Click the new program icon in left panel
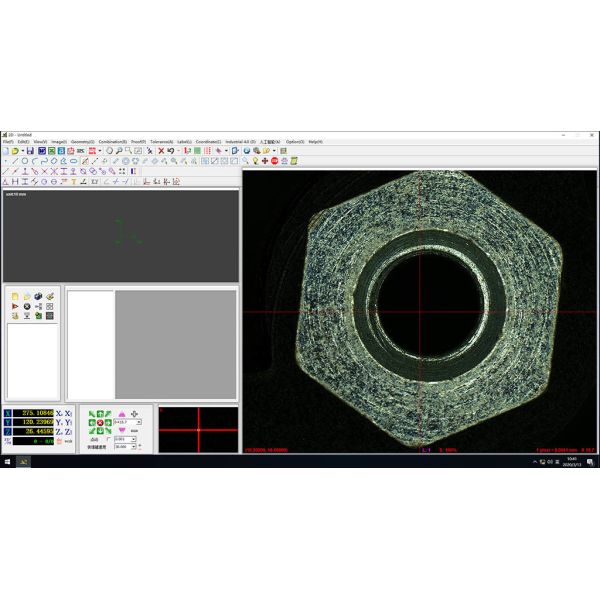Screen dimensions: 600x600 click(15, 296)
